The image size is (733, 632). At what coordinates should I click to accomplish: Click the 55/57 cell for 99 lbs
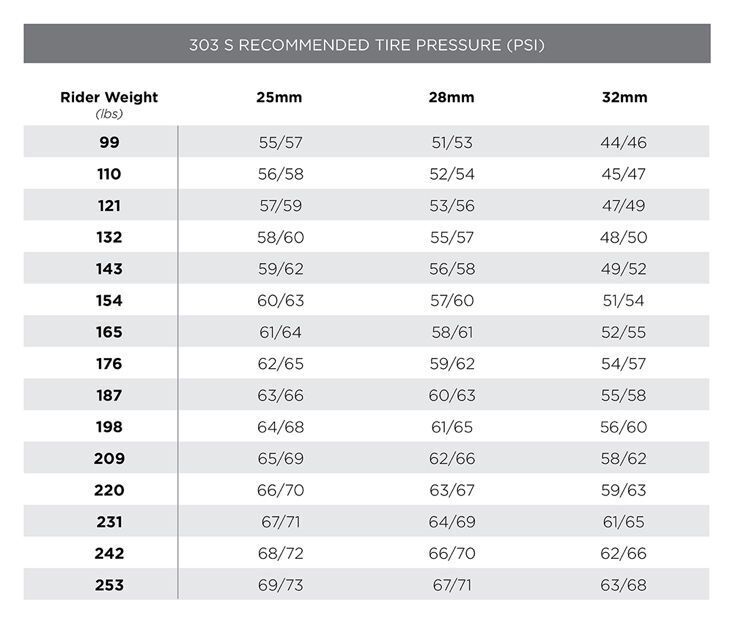pos(280,142)
